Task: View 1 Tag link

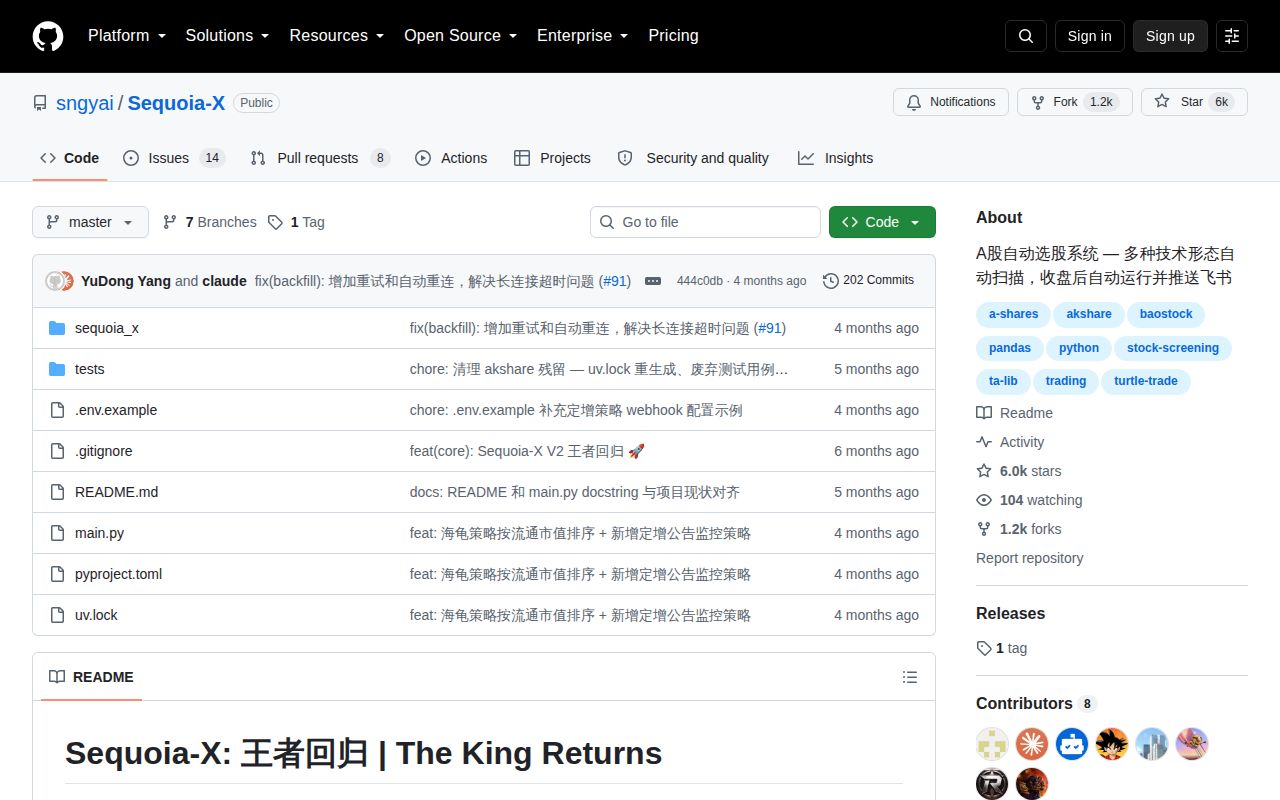Action: (x=297, y=222)
